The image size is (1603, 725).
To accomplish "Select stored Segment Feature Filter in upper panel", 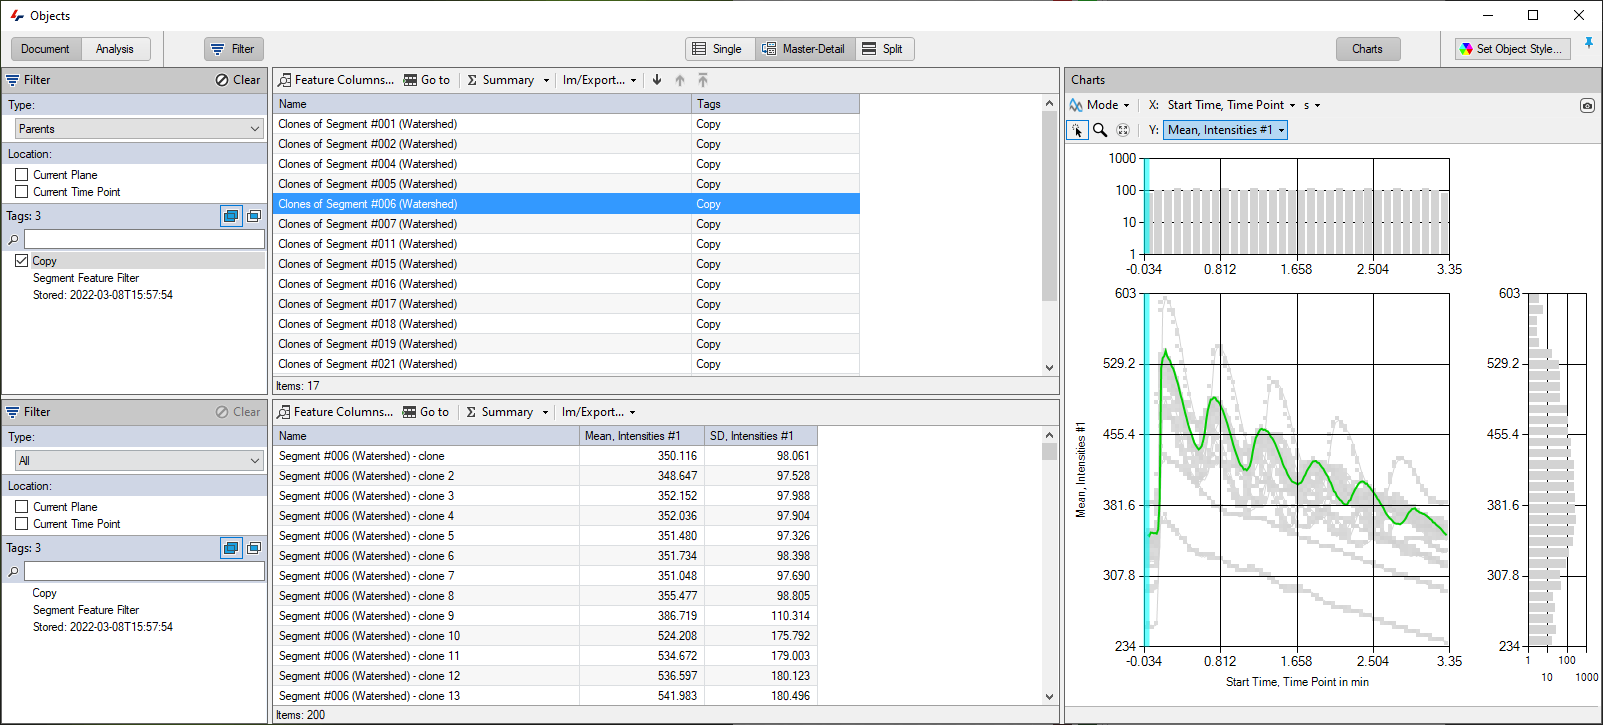I will coord(86,278).
